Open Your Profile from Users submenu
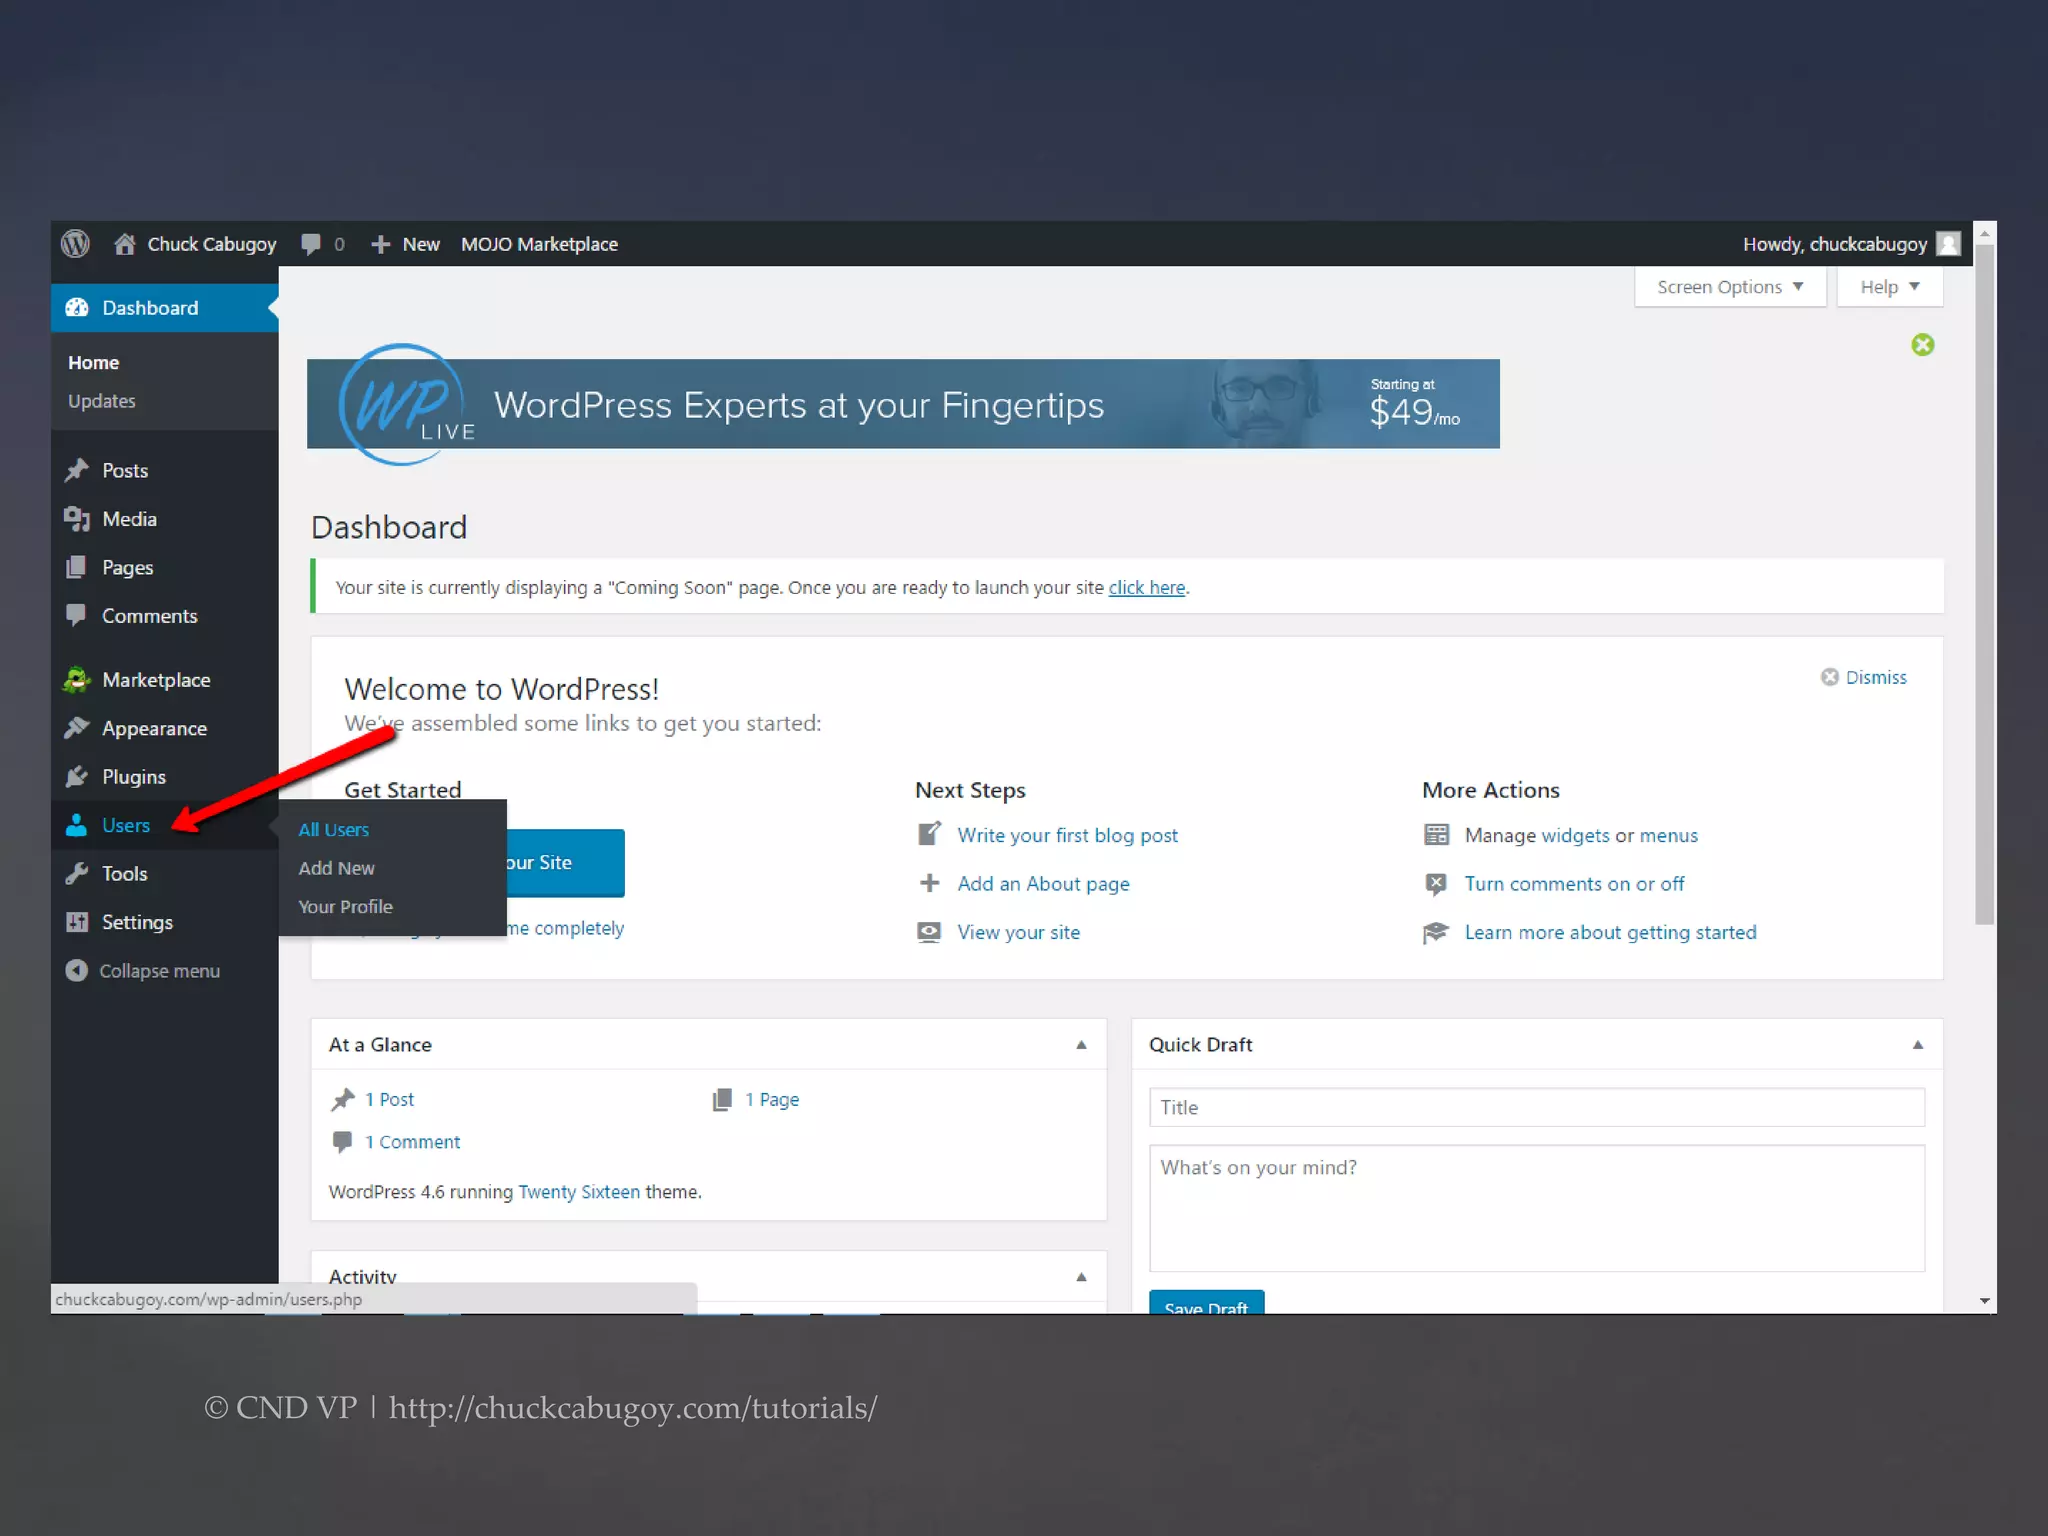 pos(345,906)
